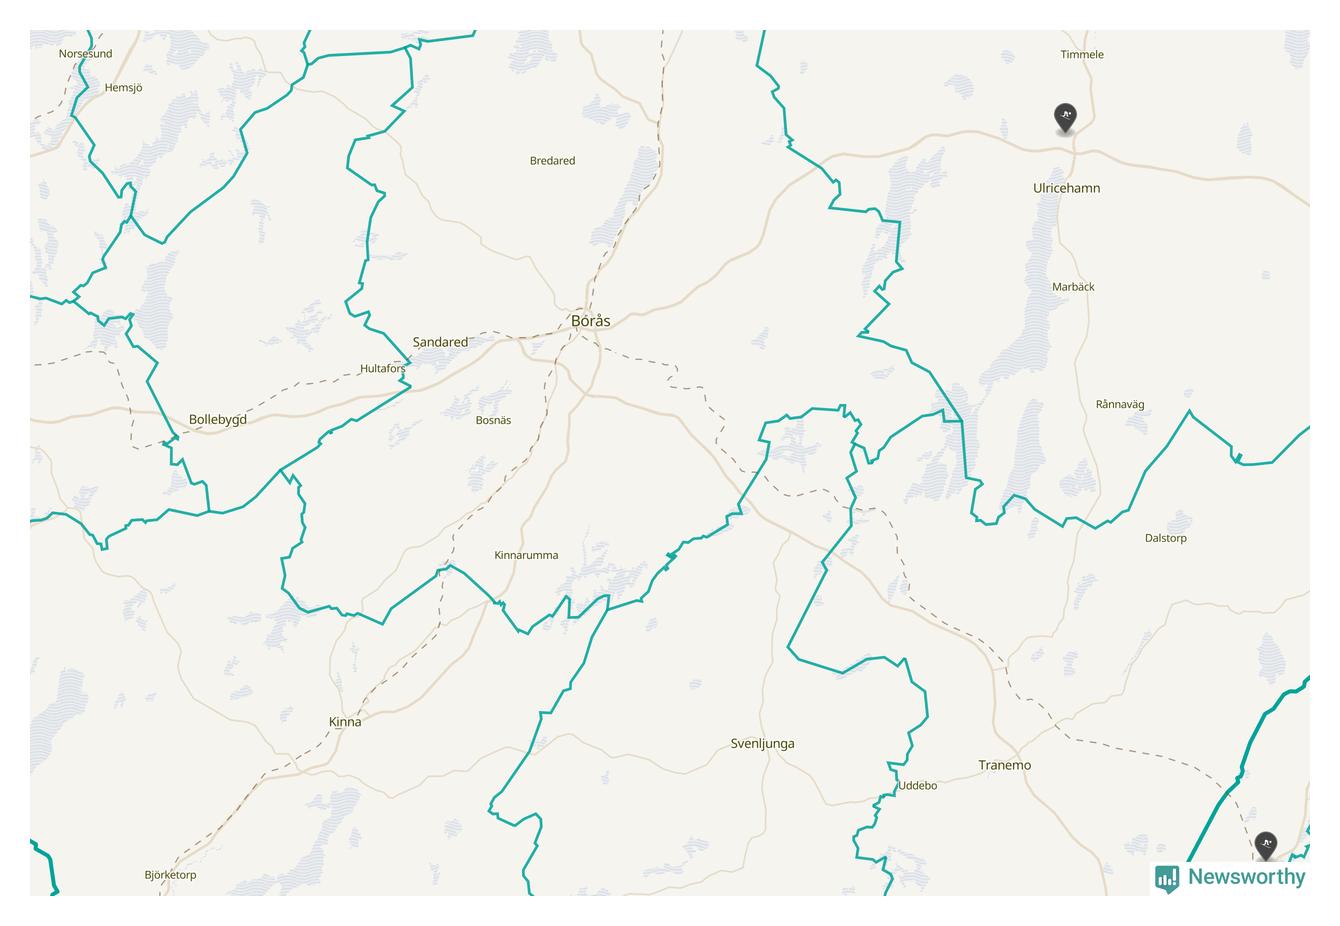Image resolution: width=1340 pixels, height=926 pixels.
Task: Click the map pin near Timmele
Action: pos(1066,118)
